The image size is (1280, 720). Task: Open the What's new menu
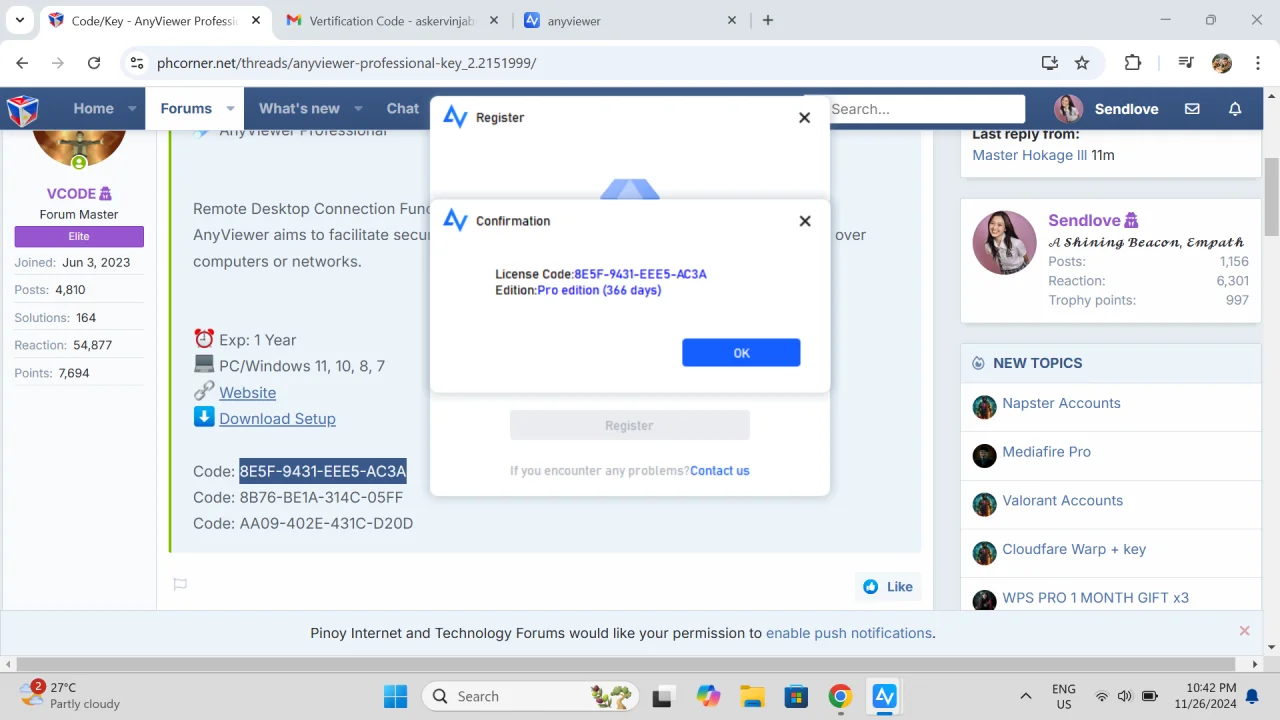[x=299, y=108]
